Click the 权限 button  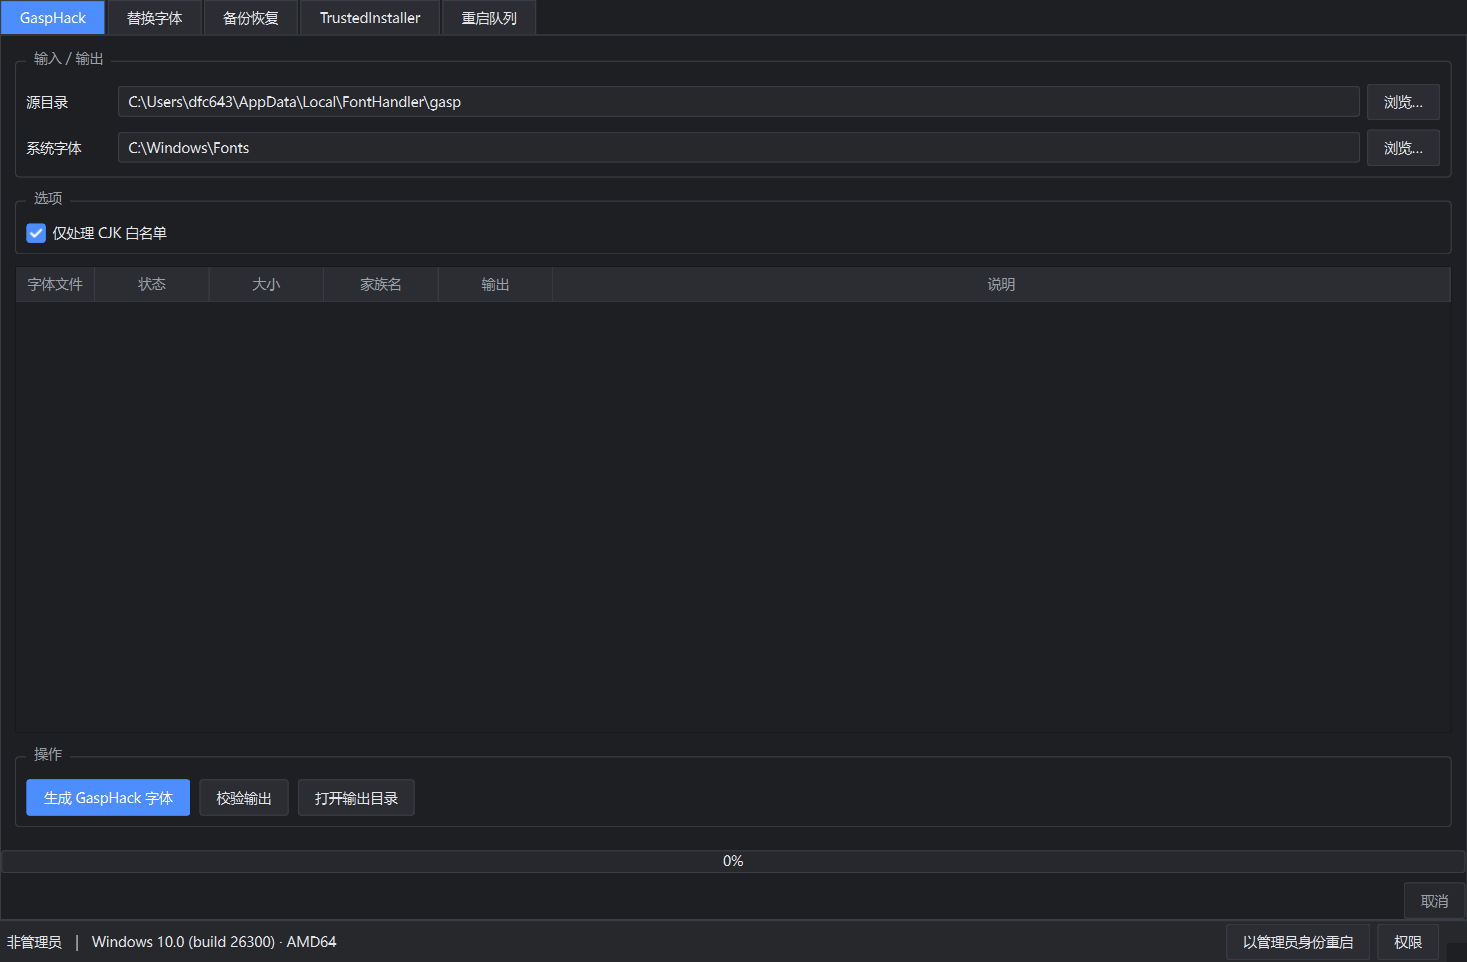pyautogui.click(x=1408, y=942)
